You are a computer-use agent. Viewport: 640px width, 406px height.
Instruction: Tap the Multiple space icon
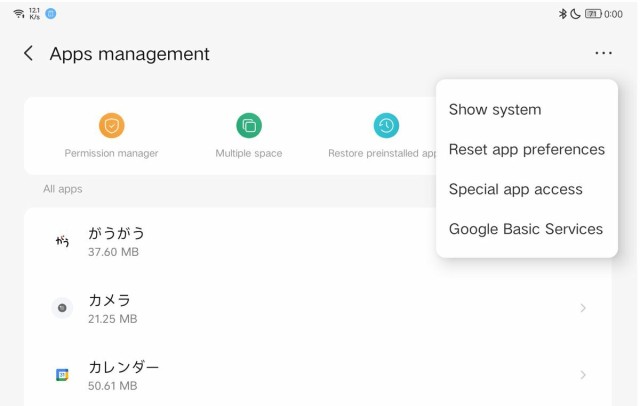[249, 126]
